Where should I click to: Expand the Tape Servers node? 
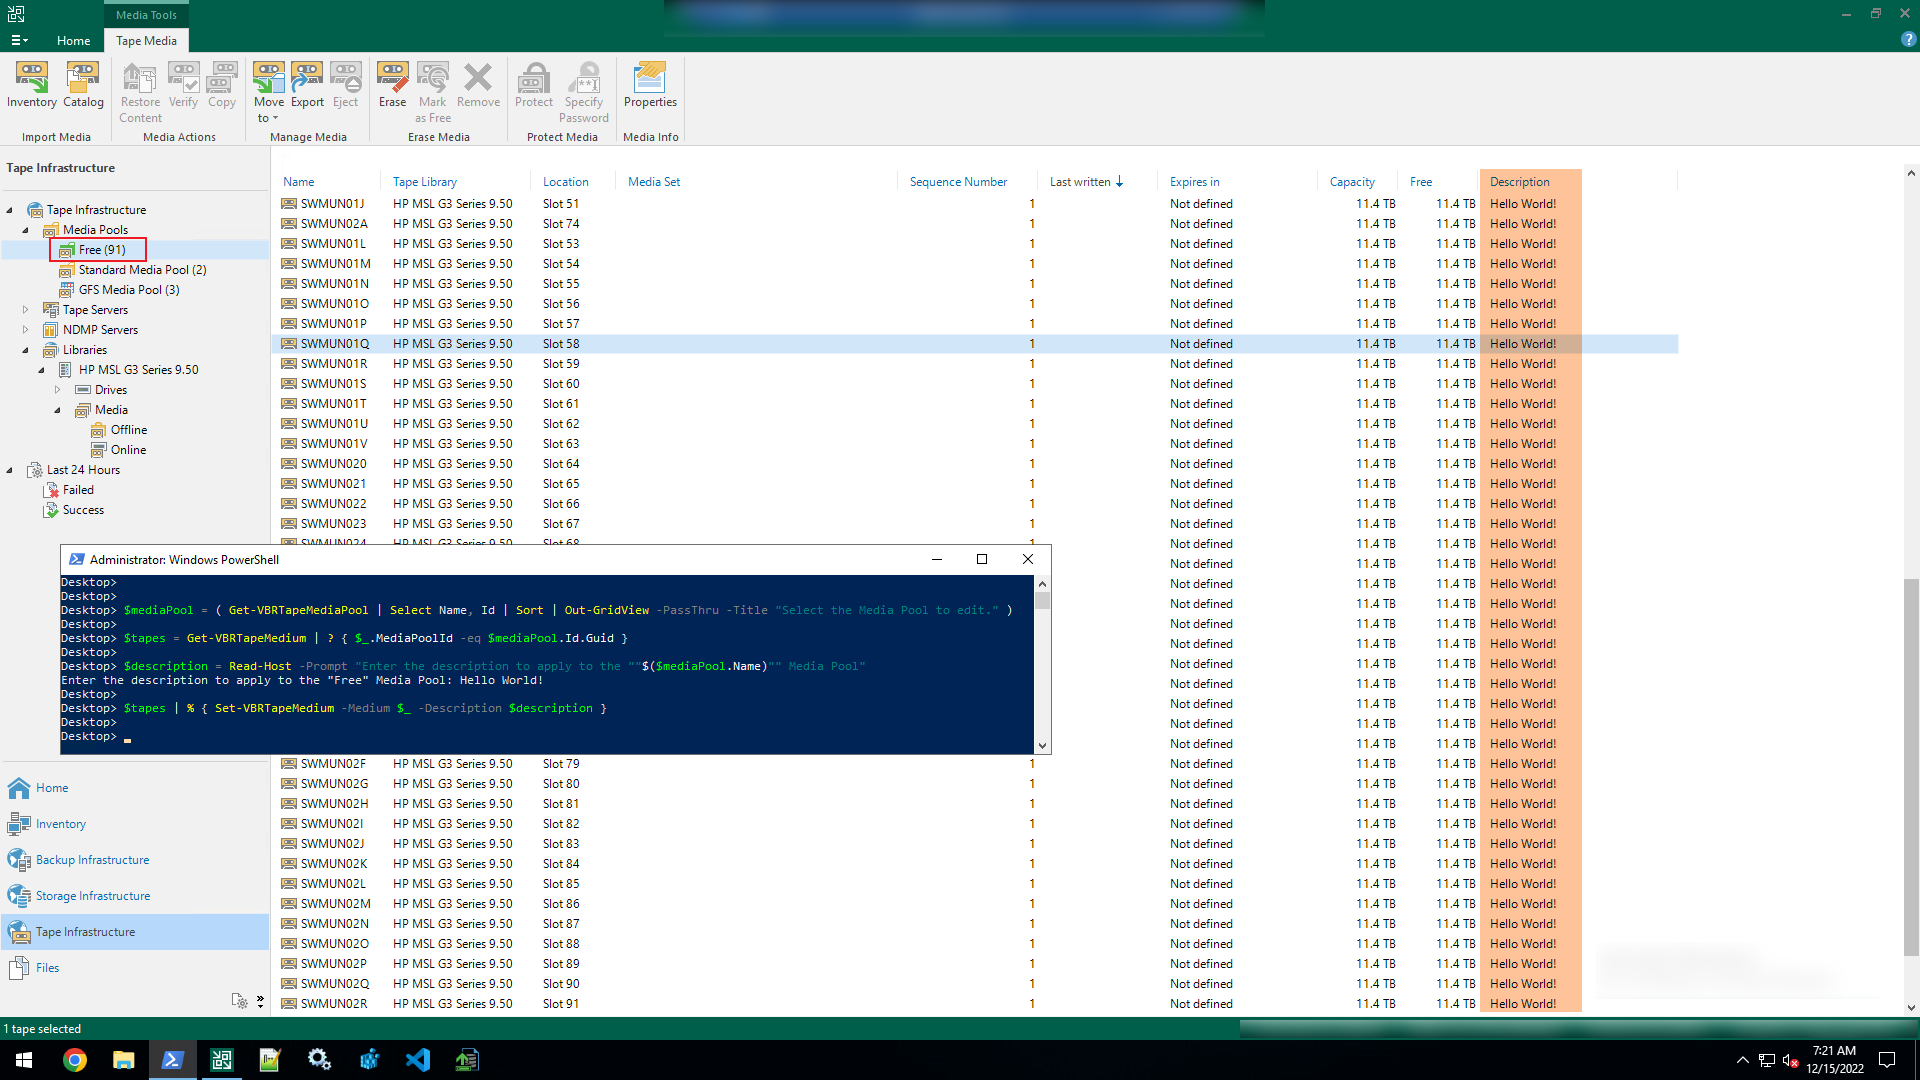(25, 309)
